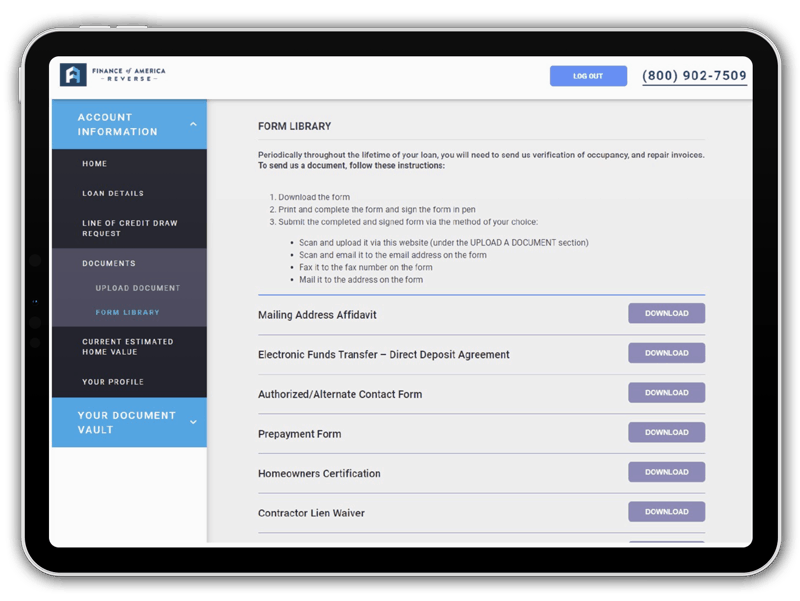Click the Authorized/Alternate Contact Form label
Image resolution: width=800 pixels, height=601 pixels.
click(x=340, y=394)
